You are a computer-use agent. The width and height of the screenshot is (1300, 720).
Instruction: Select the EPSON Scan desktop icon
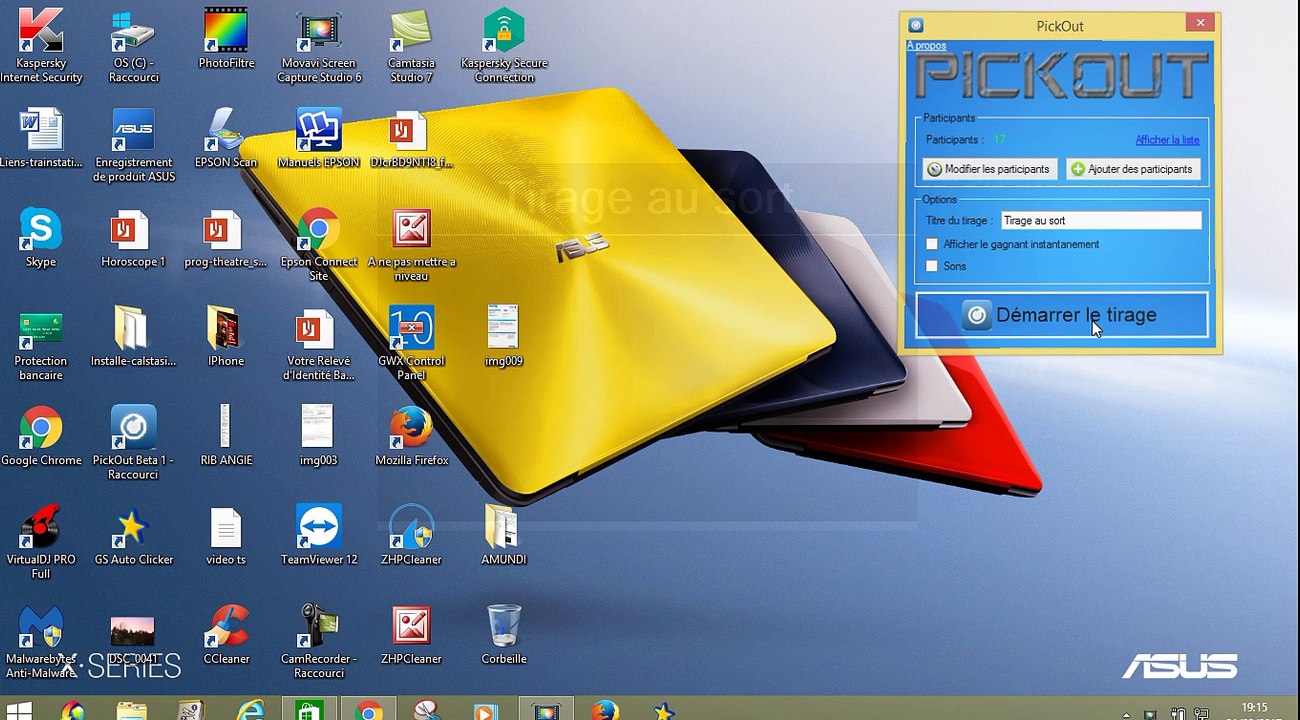tap(226, 138)
